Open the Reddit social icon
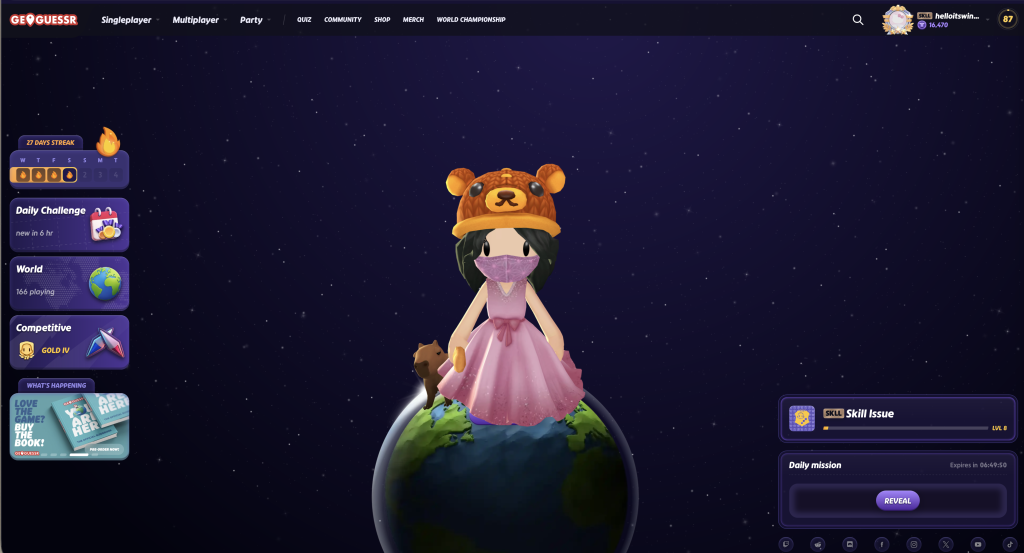This screenshot has height=553, width=1024. coord(818,544)
